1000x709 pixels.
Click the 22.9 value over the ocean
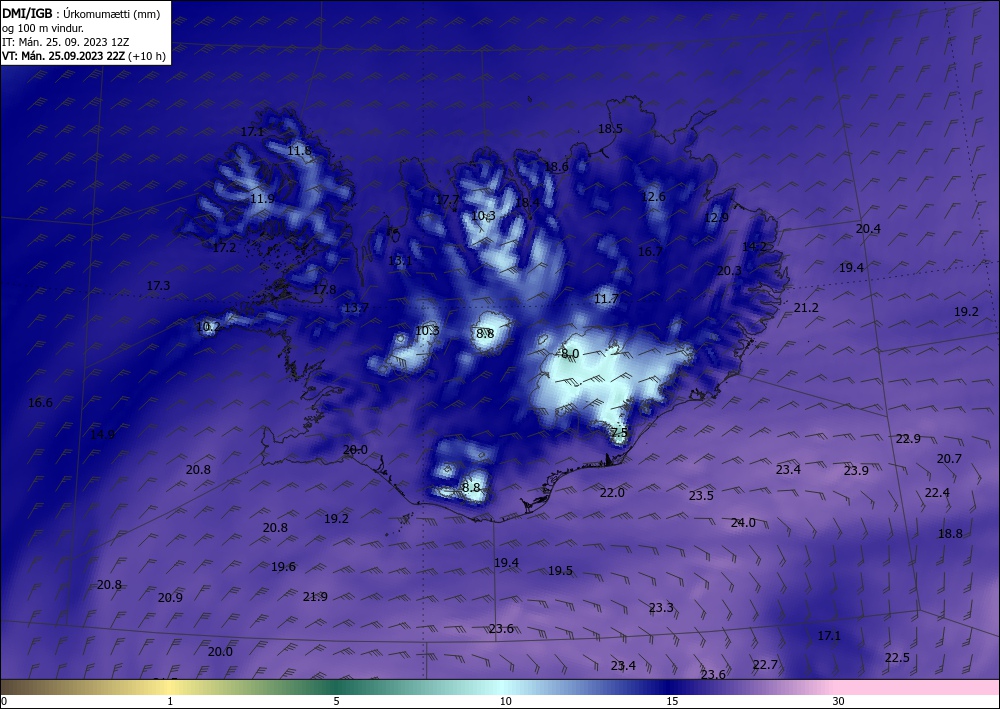(x=908, y=439)
